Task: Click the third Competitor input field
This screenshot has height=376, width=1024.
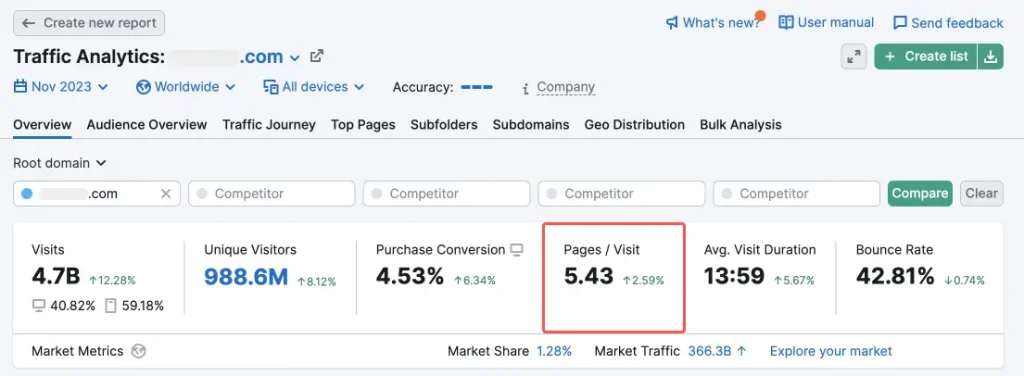Action: click(622, 194)
